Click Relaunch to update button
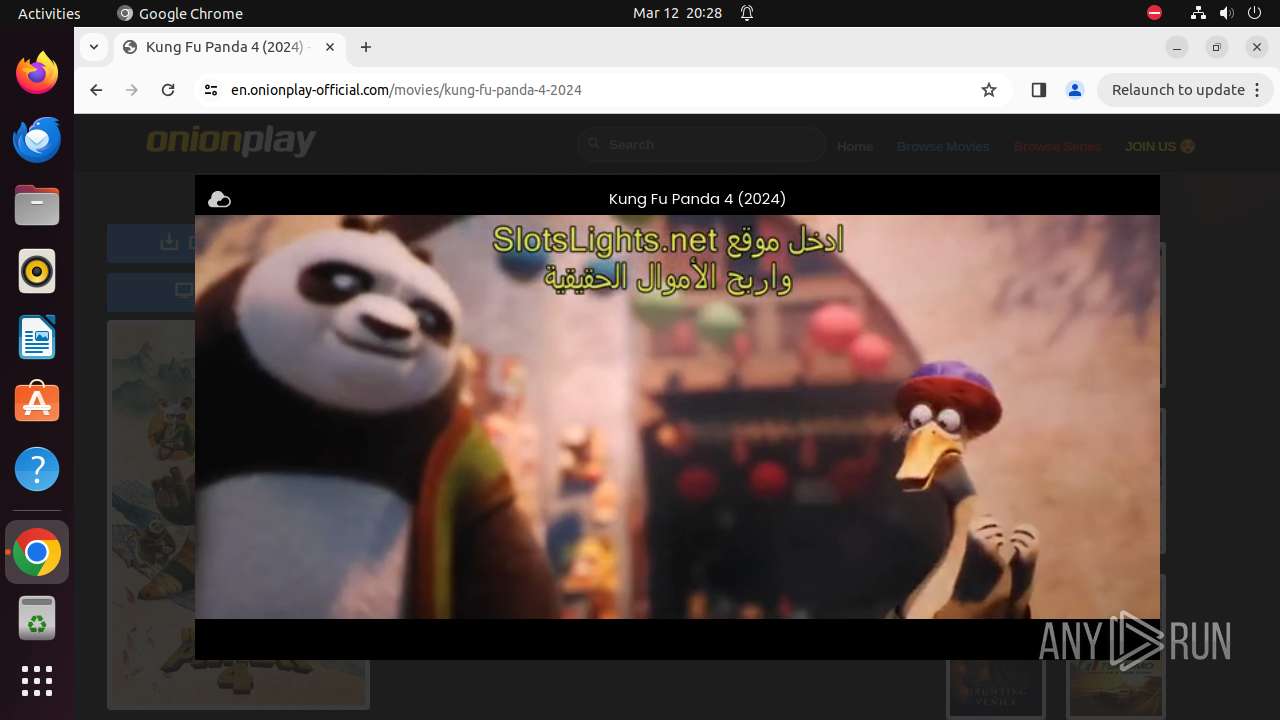Viewport: 1280px width, 720px height. [x=1185, y=90]
